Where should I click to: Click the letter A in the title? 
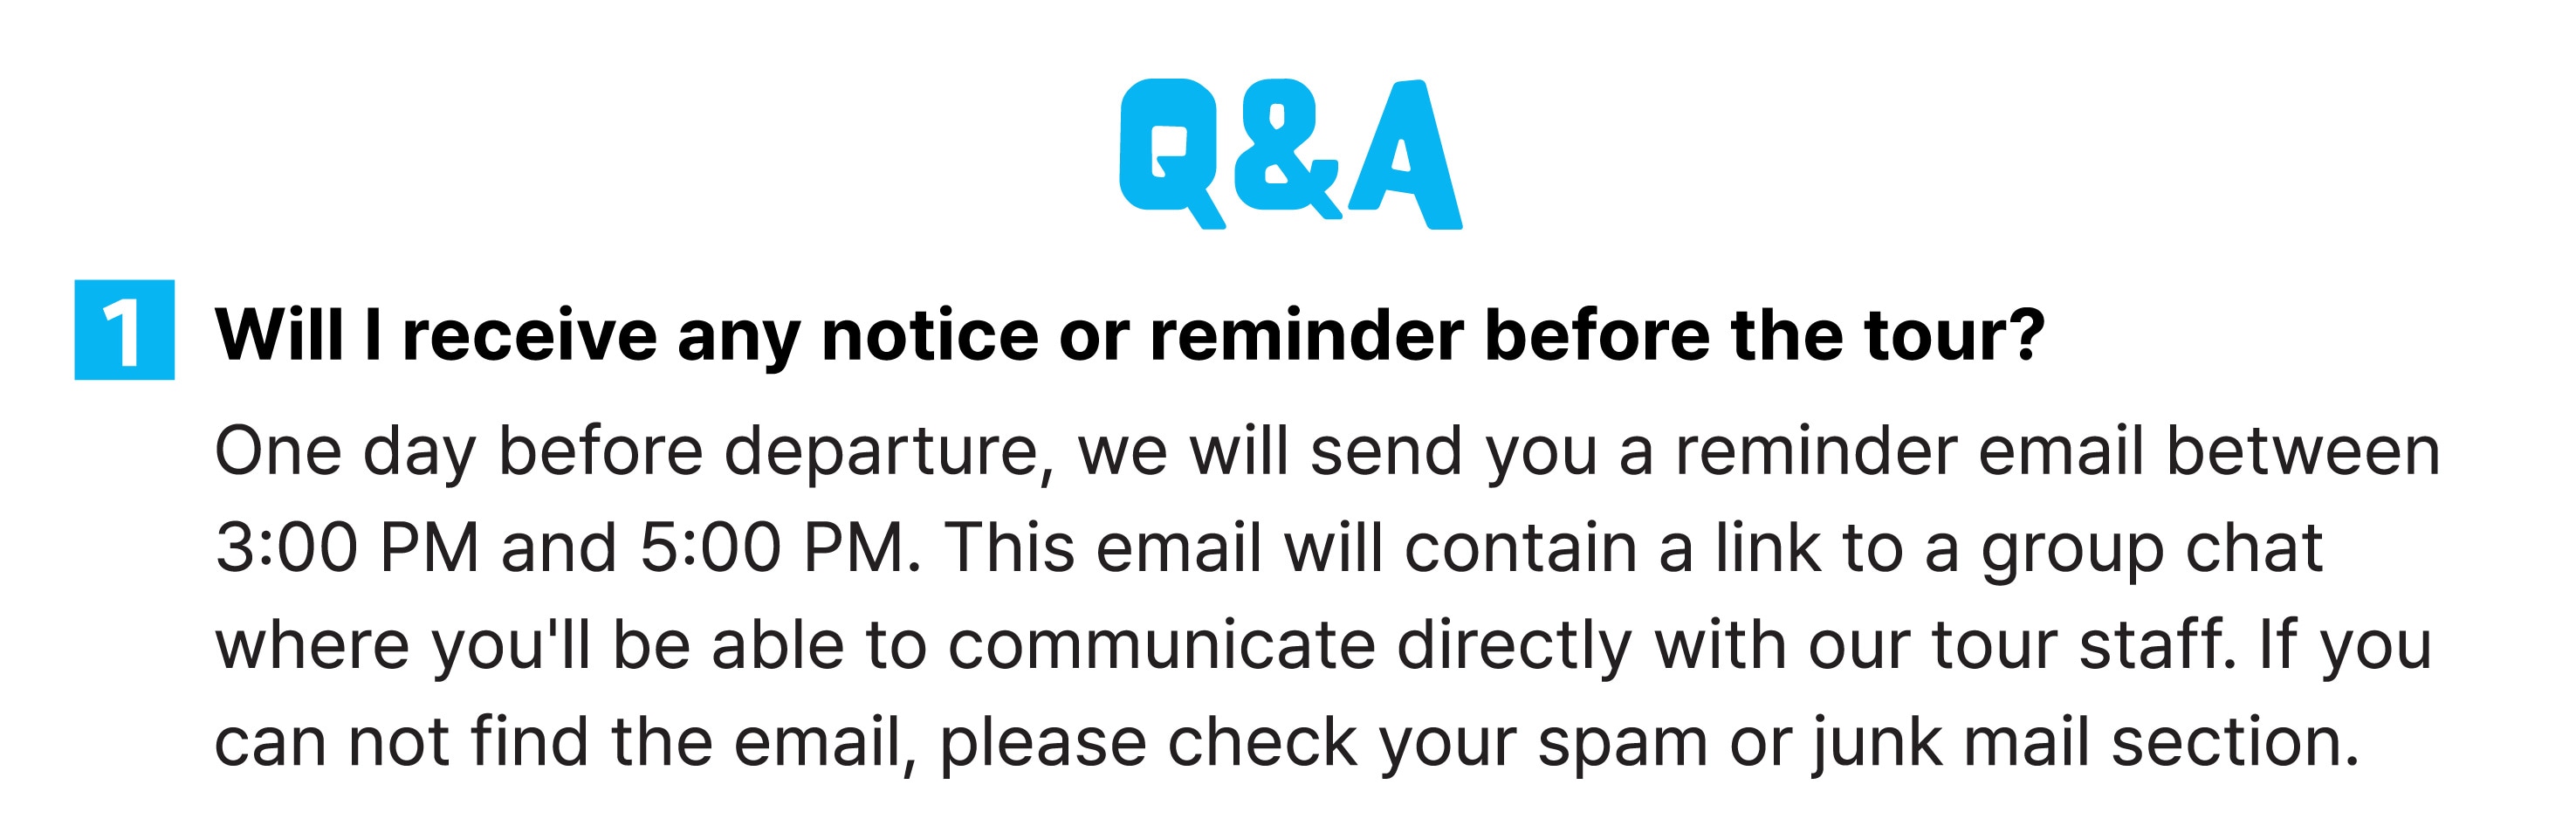coord(1406,155)
